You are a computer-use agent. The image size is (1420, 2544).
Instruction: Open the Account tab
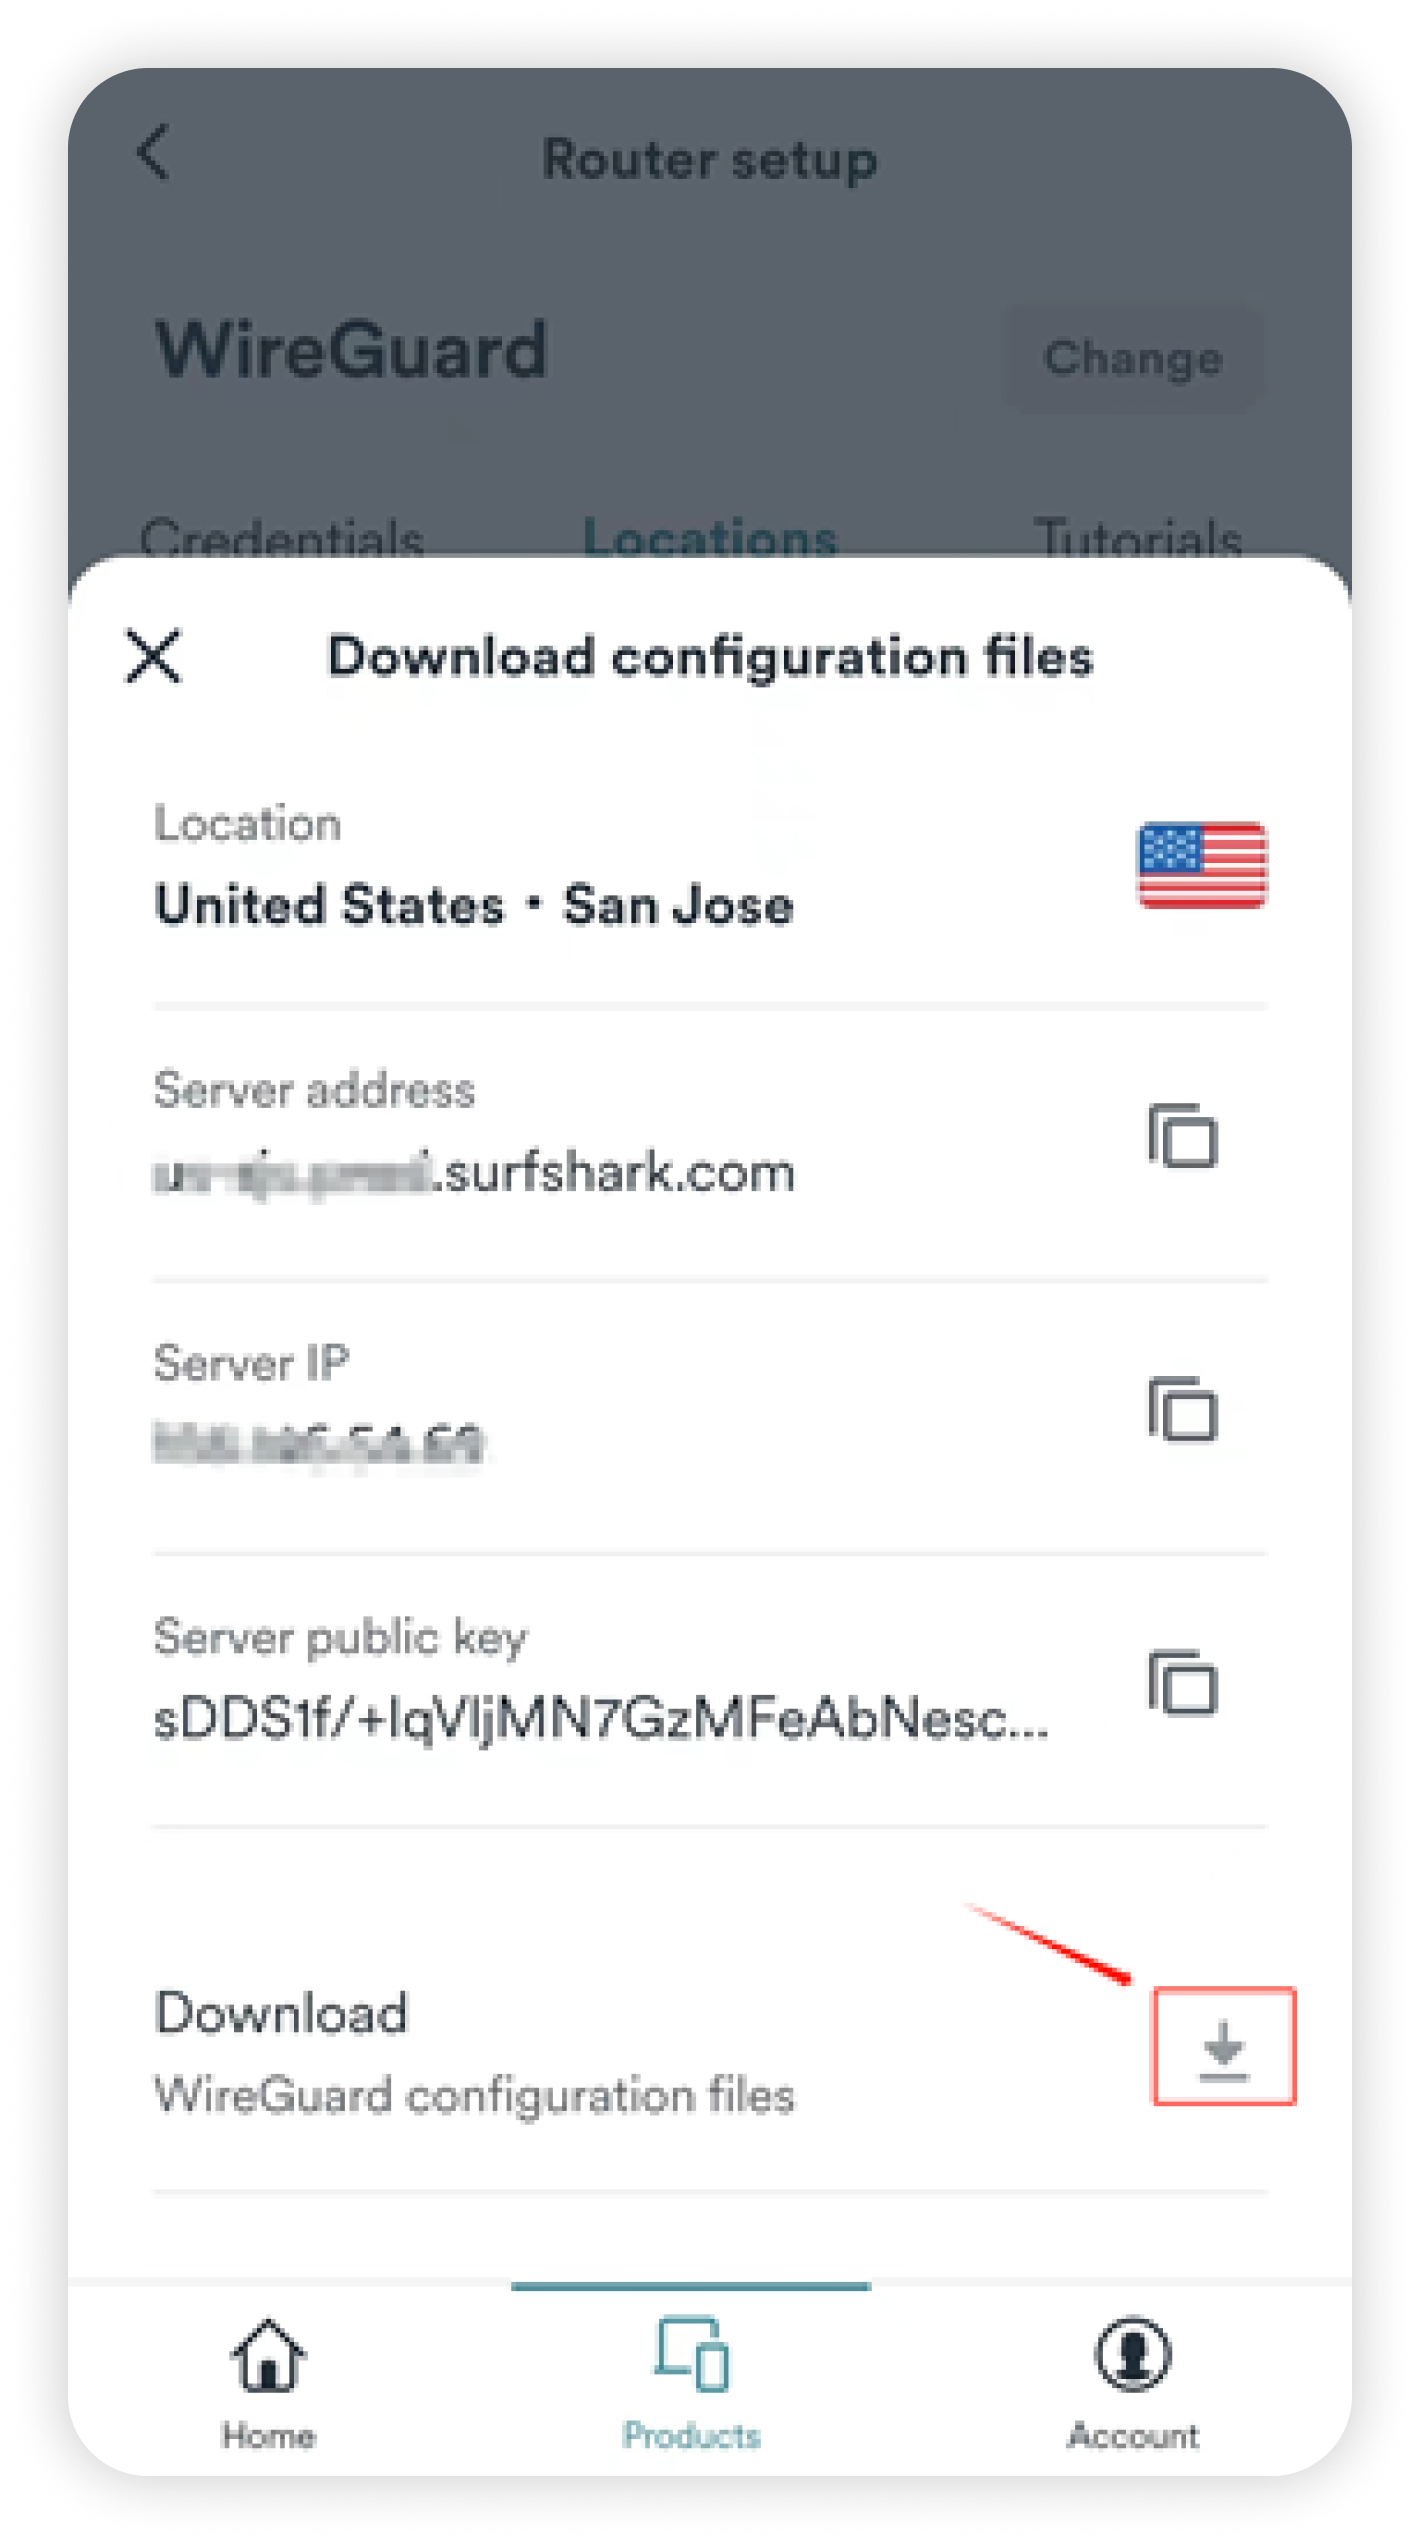pyautogui.click(x=1132, y=2384)
